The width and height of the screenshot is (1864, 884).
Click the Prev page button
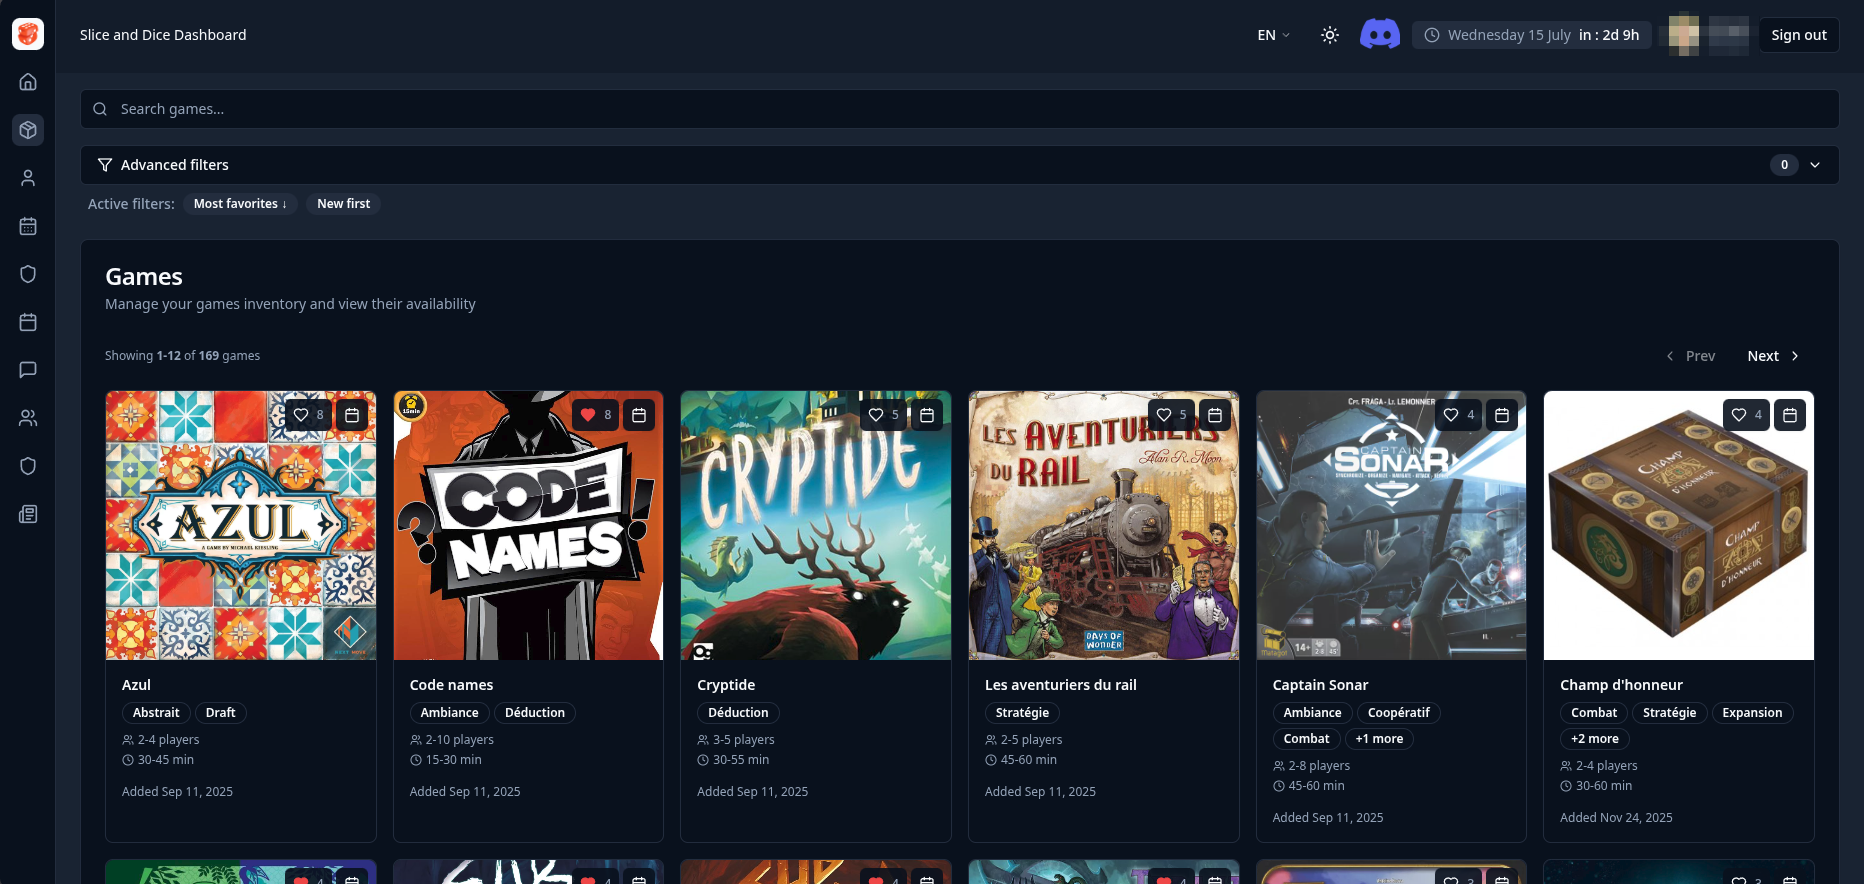coord(1691,356)
